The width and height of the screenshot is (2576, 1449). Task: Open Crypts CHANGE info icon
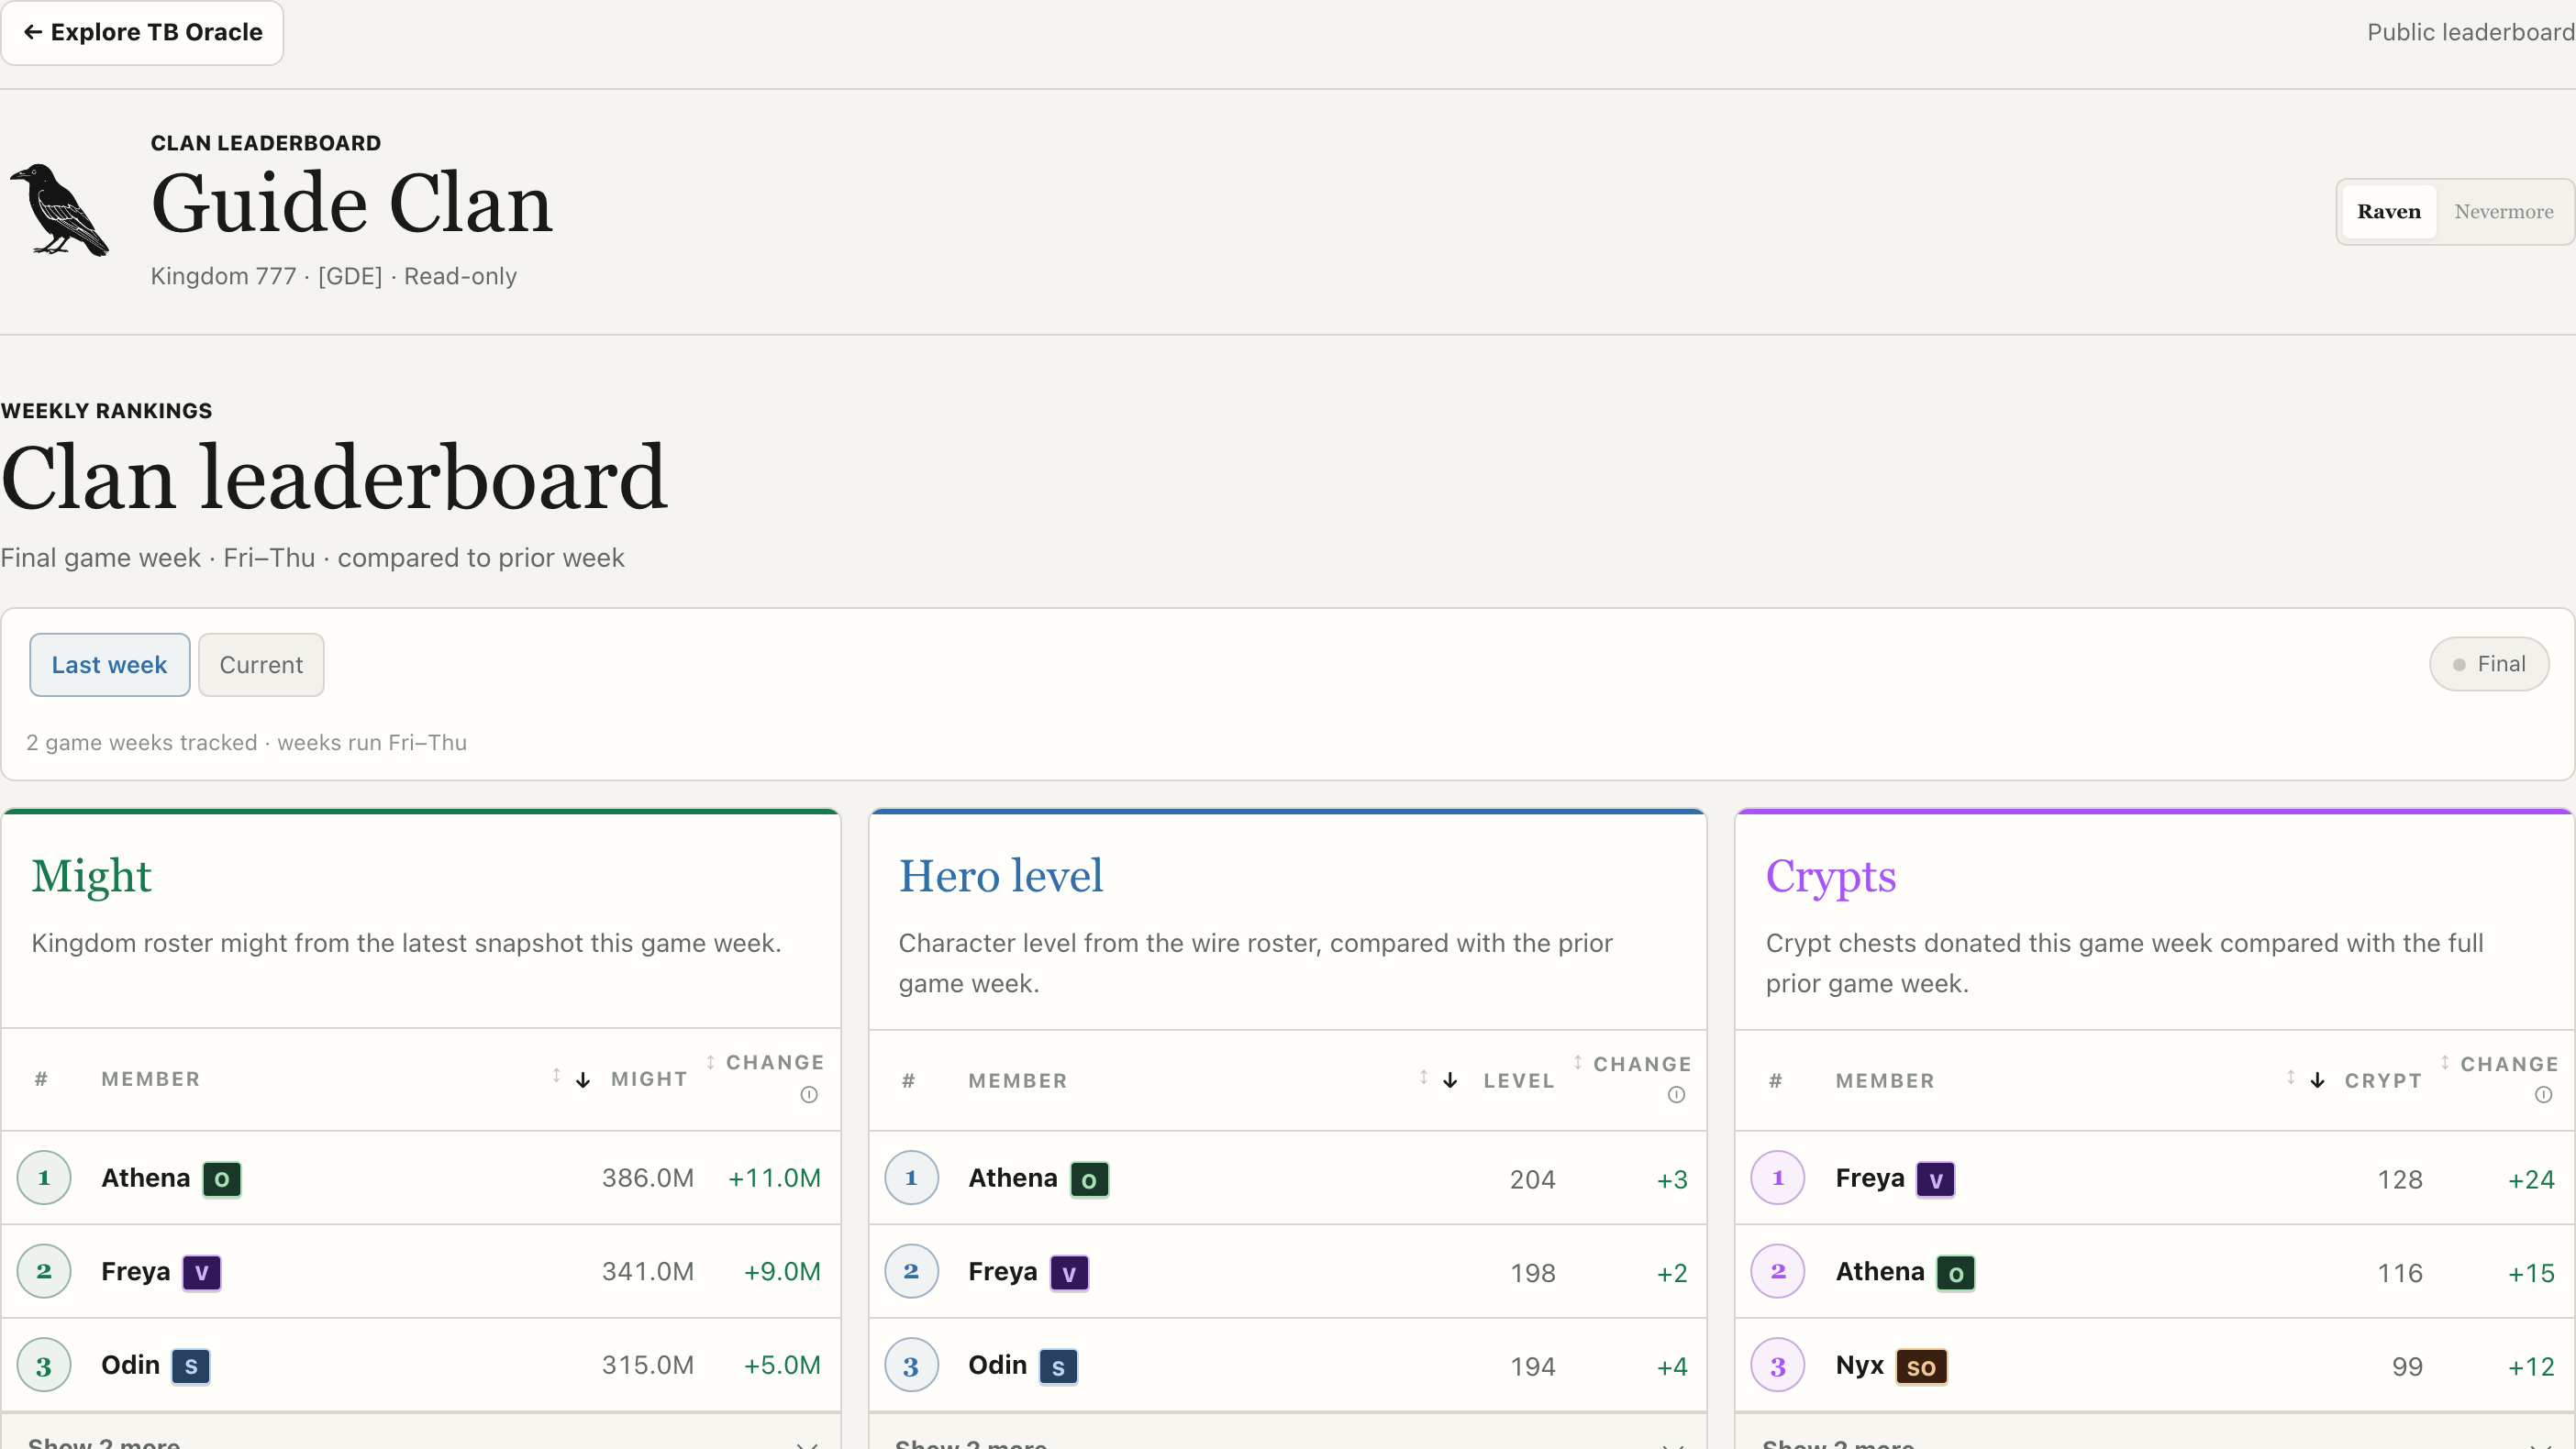point(2543,1095)
